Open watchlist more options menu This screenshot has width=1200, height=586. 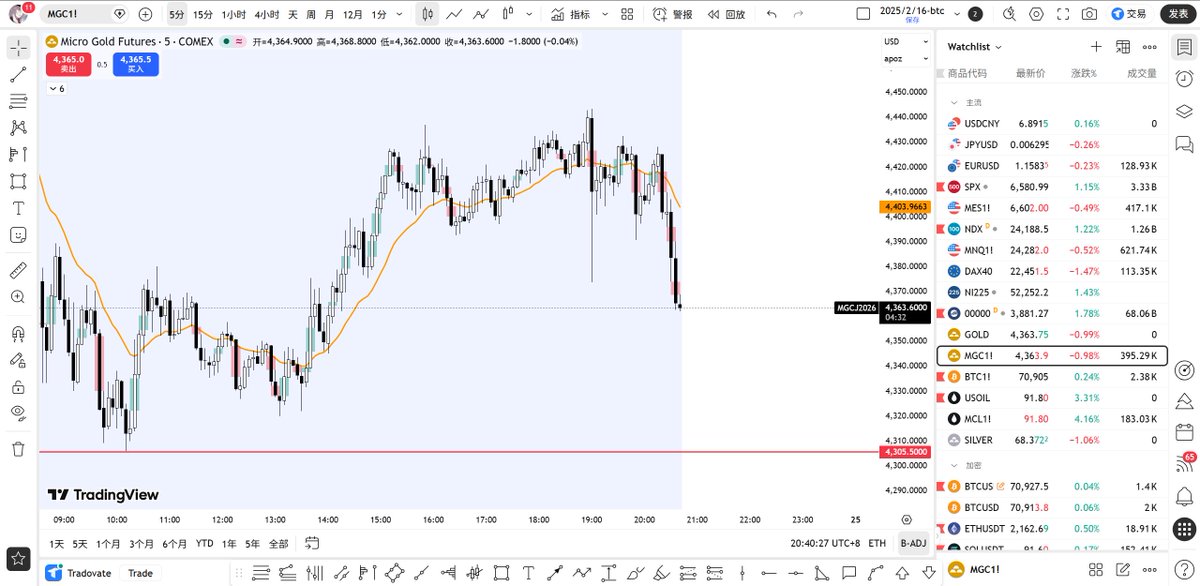pyautogui.click(x=1150, y=47)
